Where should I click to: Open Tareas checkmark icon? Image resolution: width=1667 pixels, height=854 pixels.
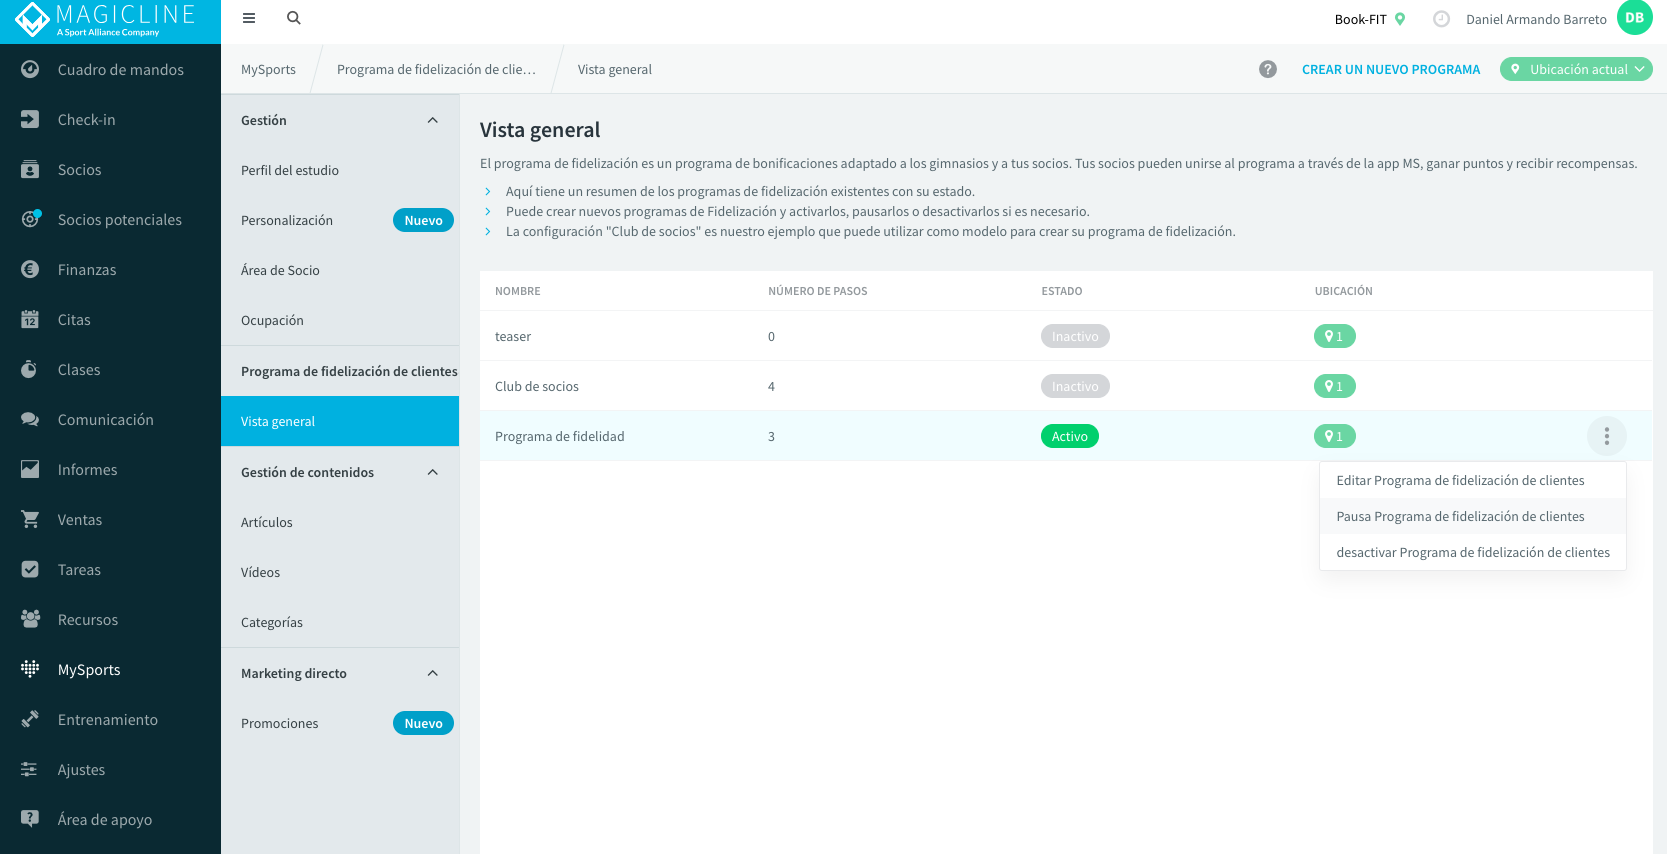(30, 569)
